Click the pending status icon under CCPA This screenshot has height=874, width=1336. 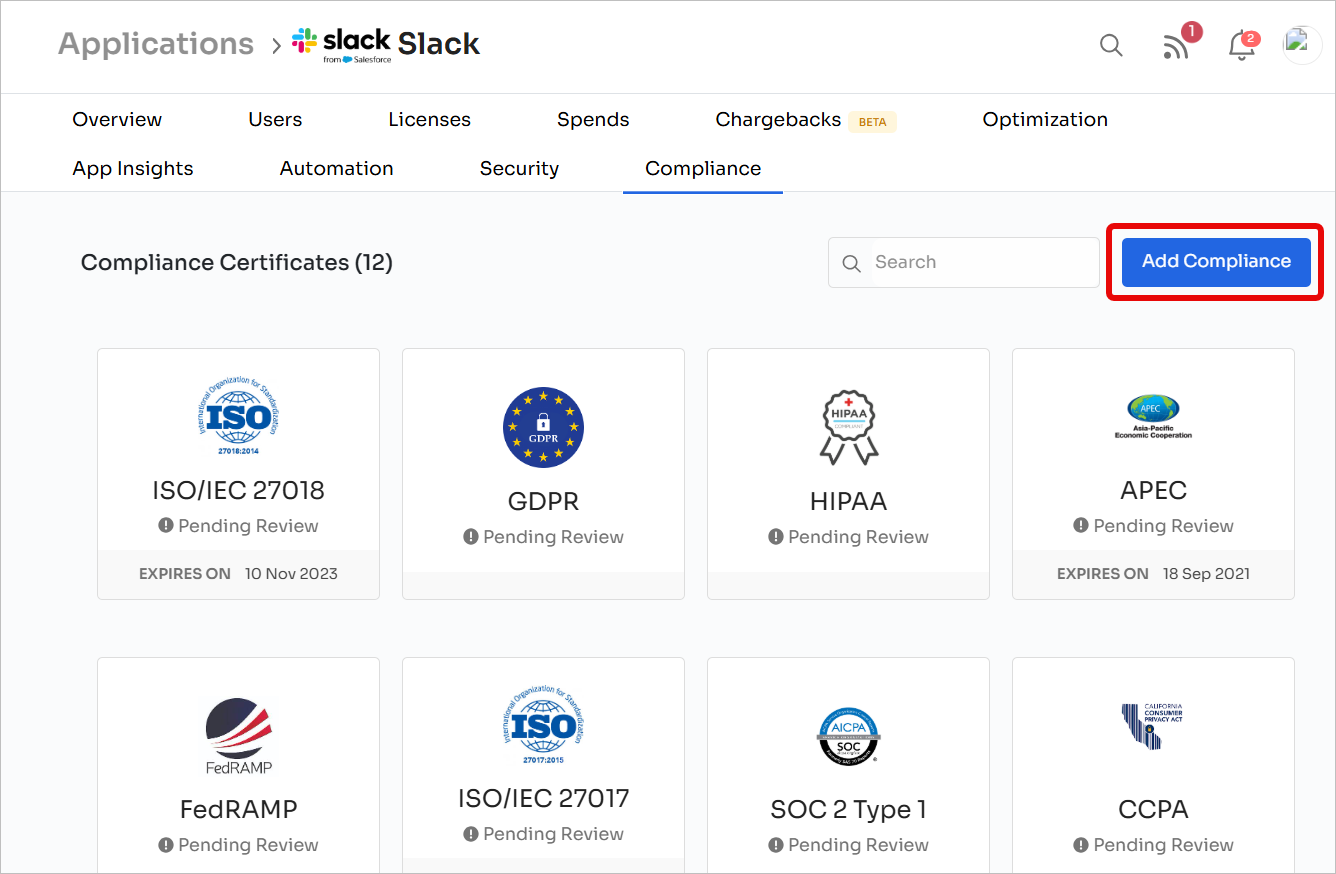(x=1081, y=845)
